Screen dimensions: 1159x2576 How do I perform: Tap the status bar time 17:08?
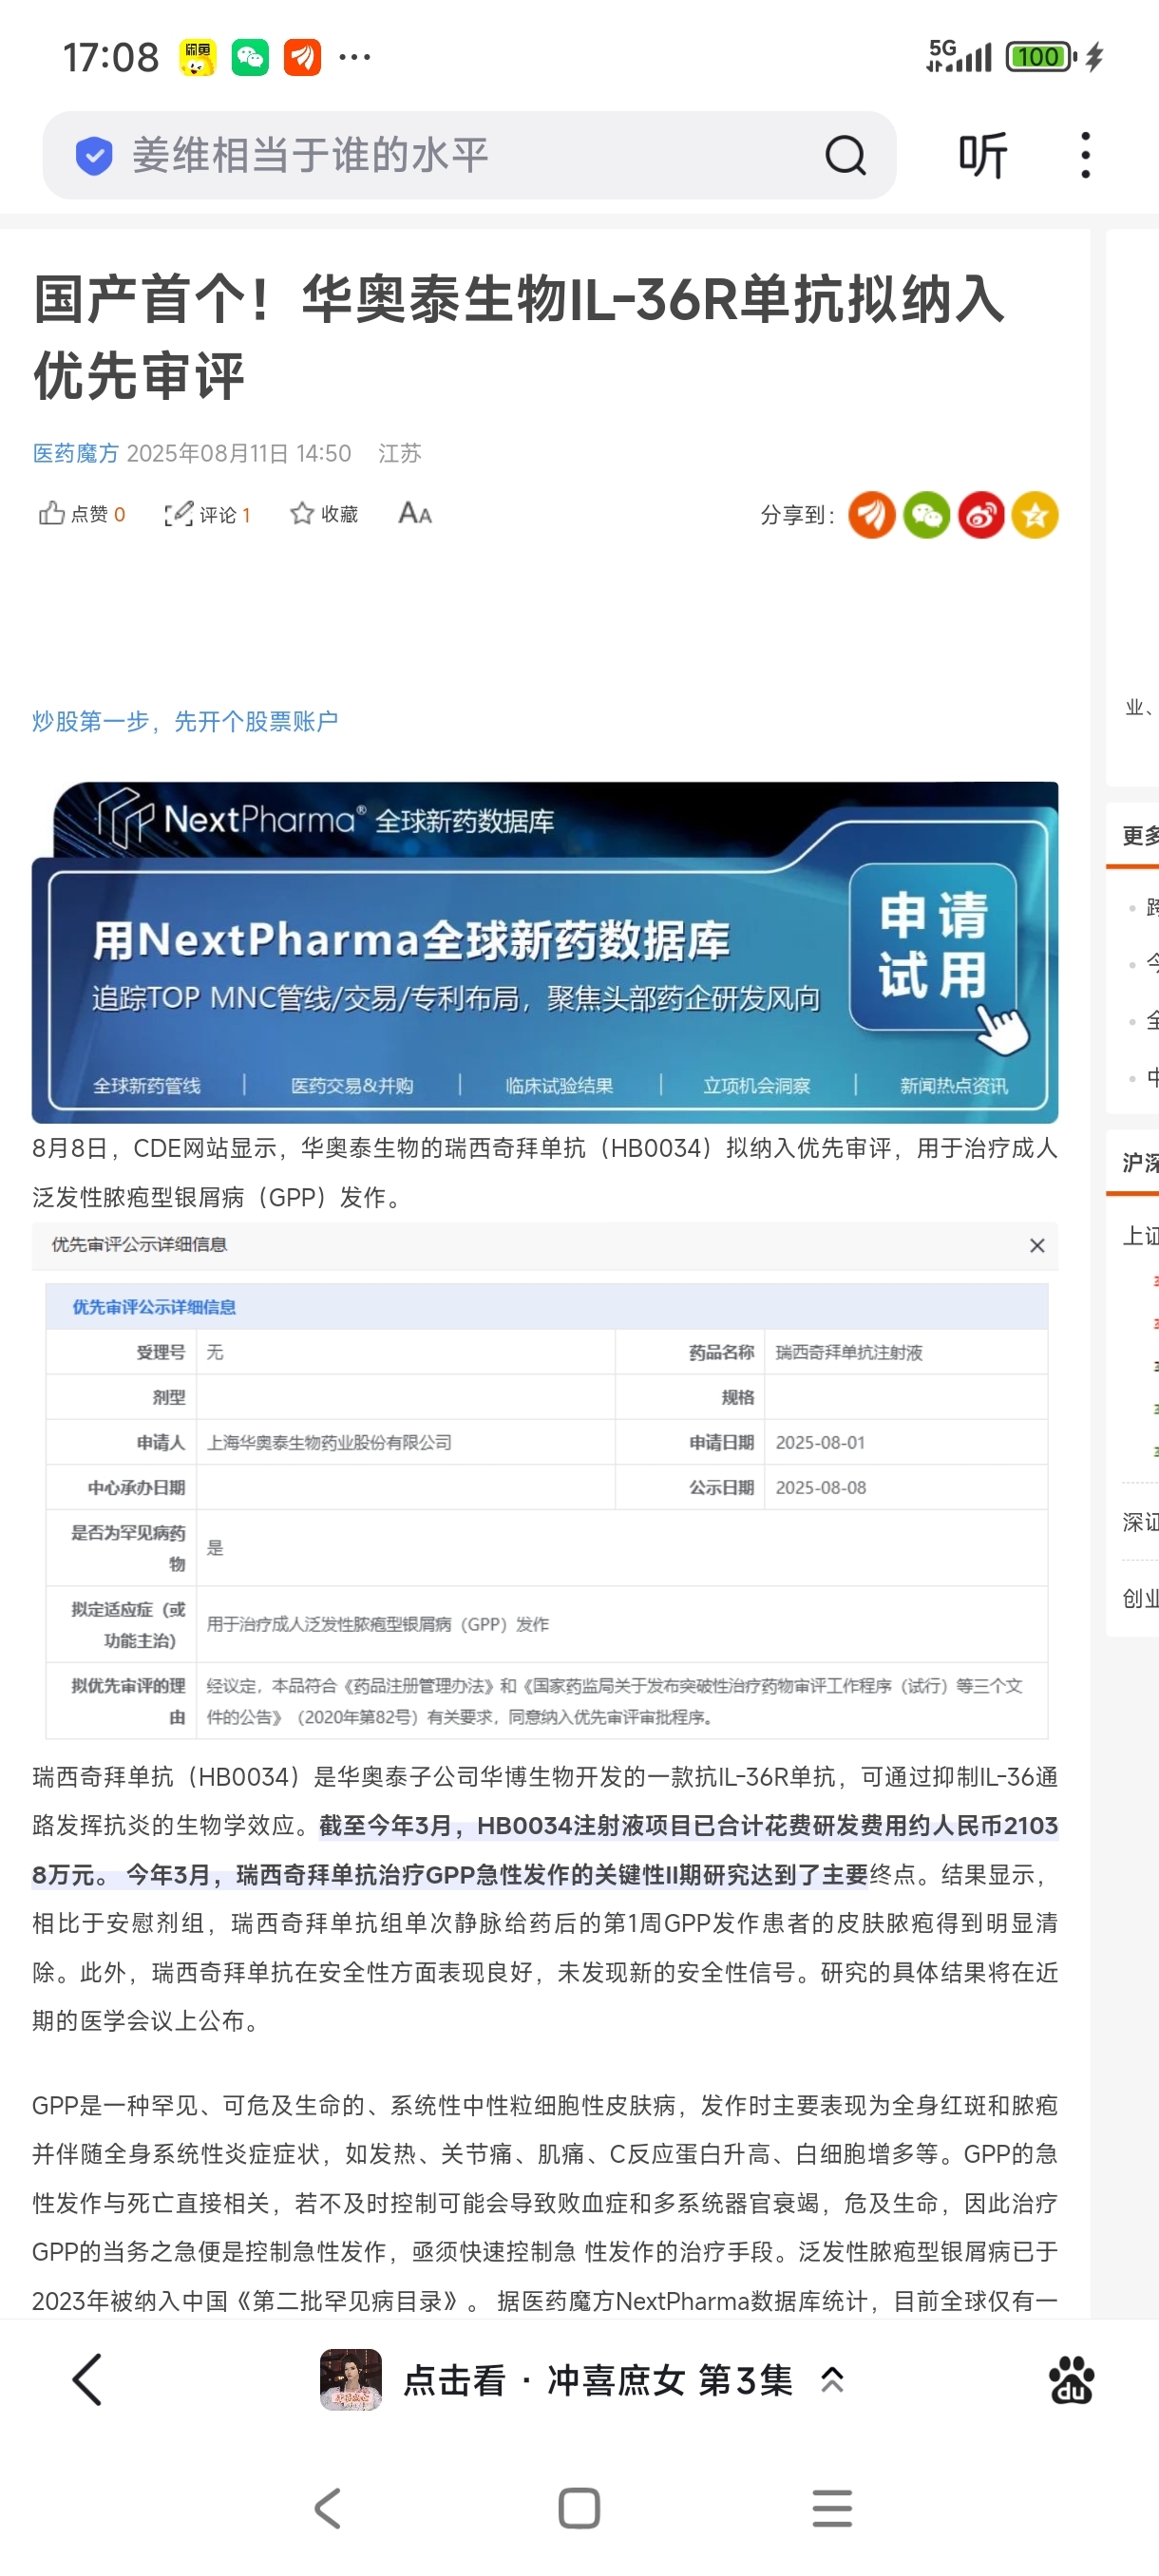[111, 57]
